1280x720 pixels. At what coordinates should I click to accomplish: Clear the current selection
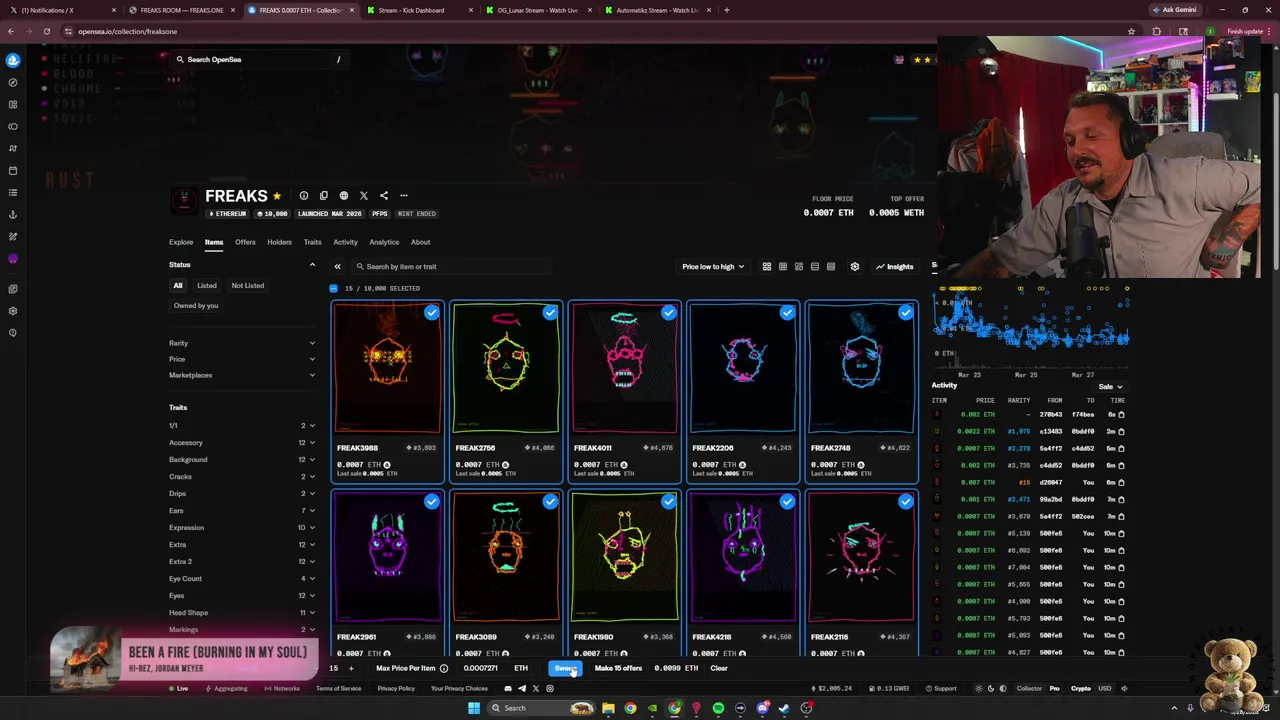coord(719,668)
